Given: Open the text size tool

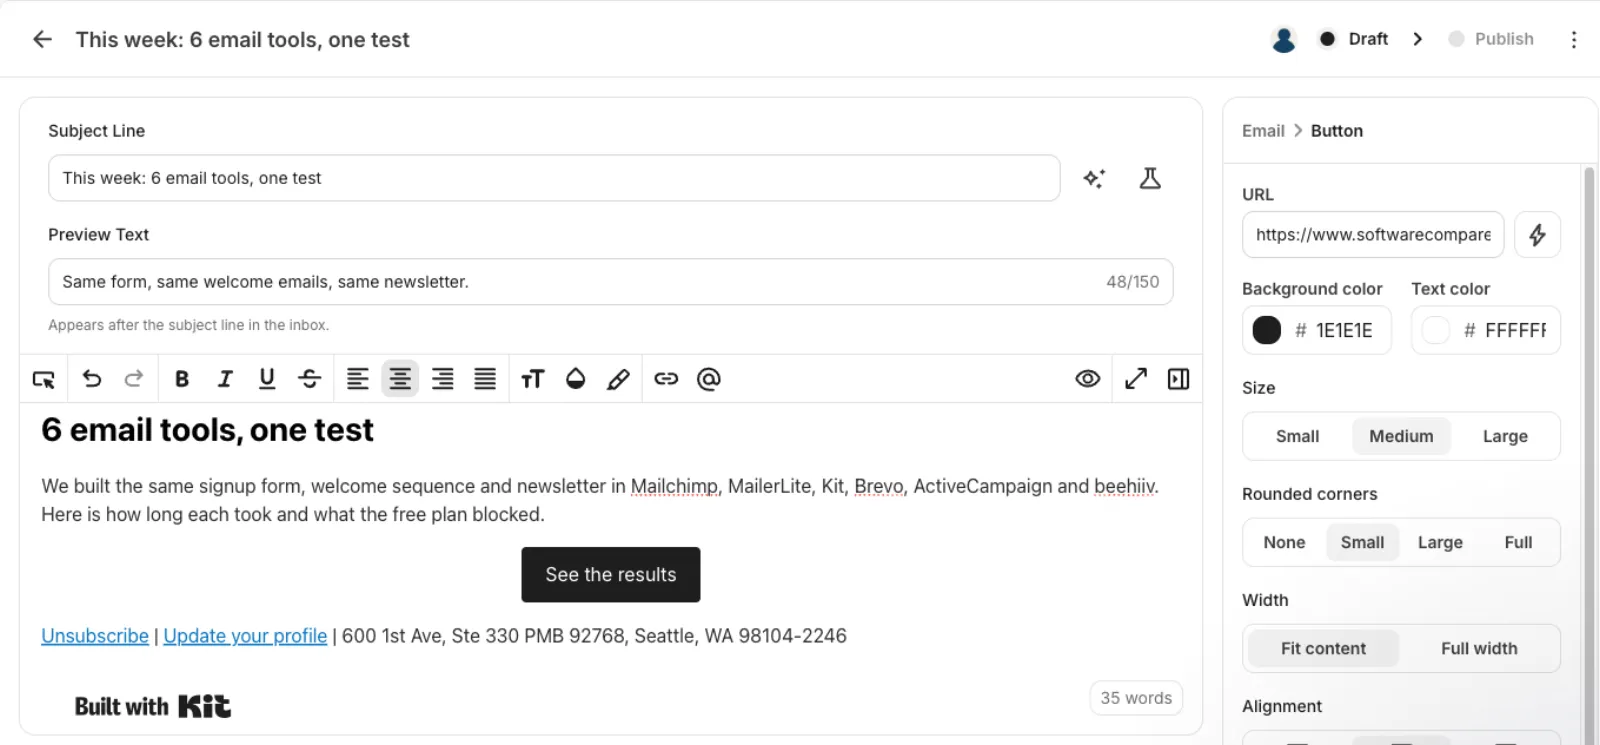Looking at the screenshot, I should (x=533, y=379).
